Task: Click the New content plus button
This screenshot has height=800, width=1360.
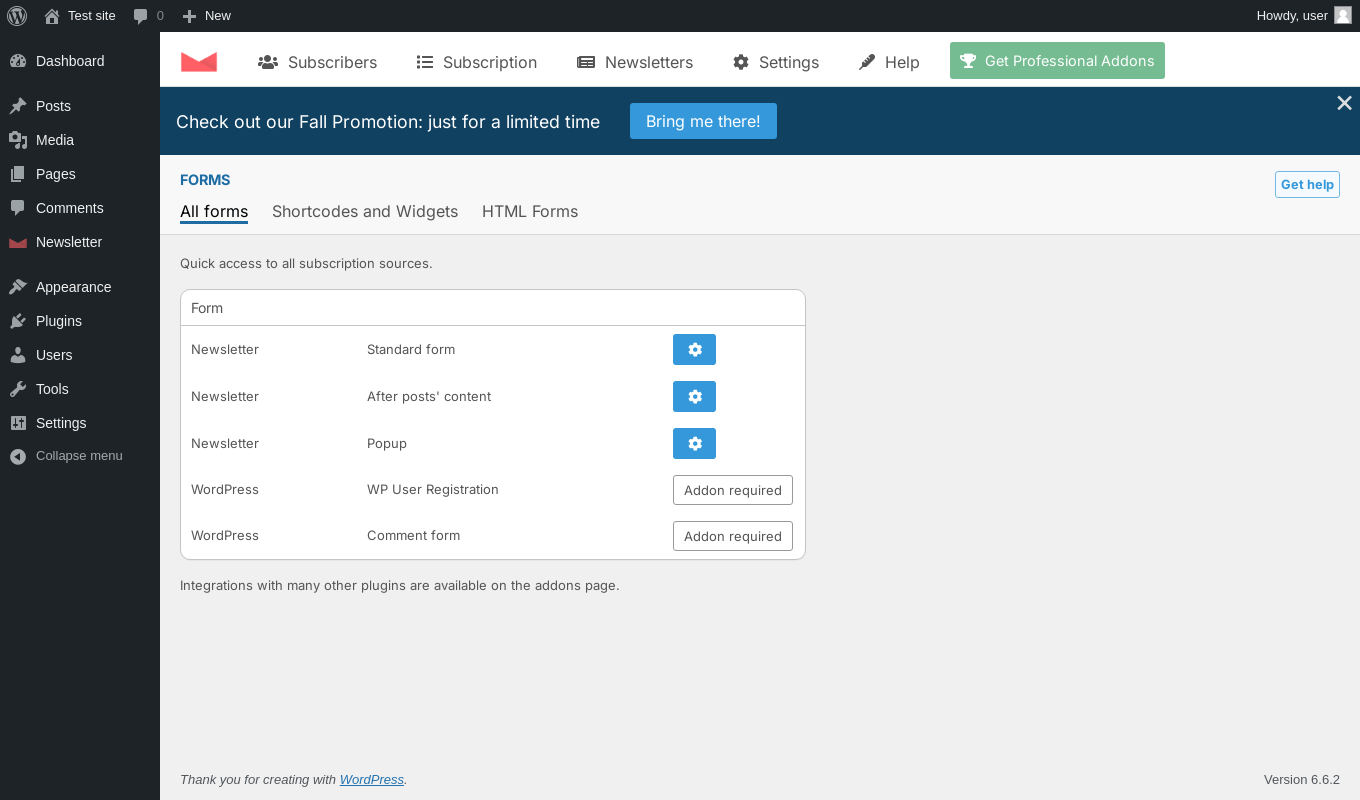Action: pos(207,15)
